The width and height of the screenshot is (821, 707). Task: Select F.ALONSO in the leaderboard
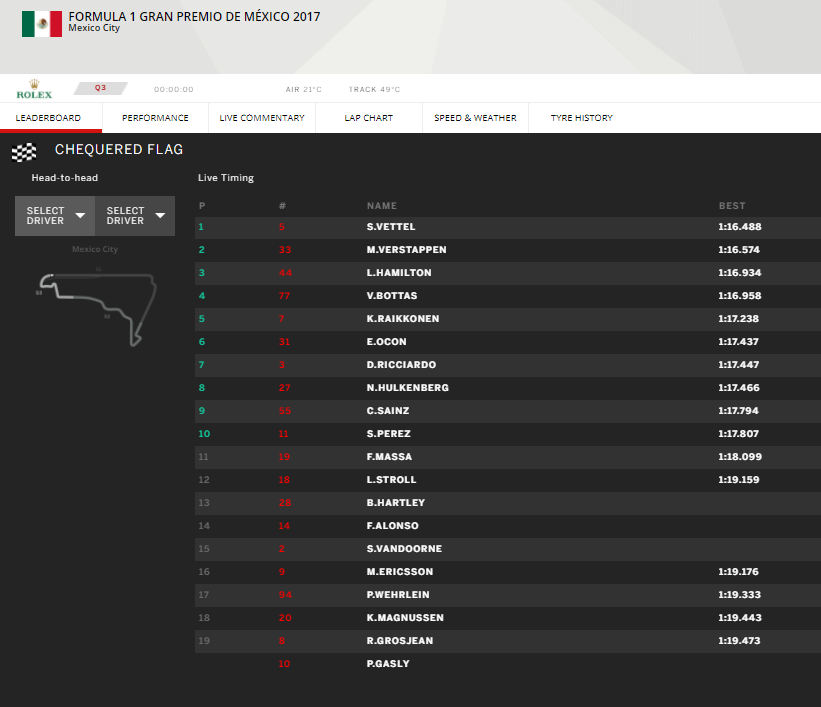392,526
